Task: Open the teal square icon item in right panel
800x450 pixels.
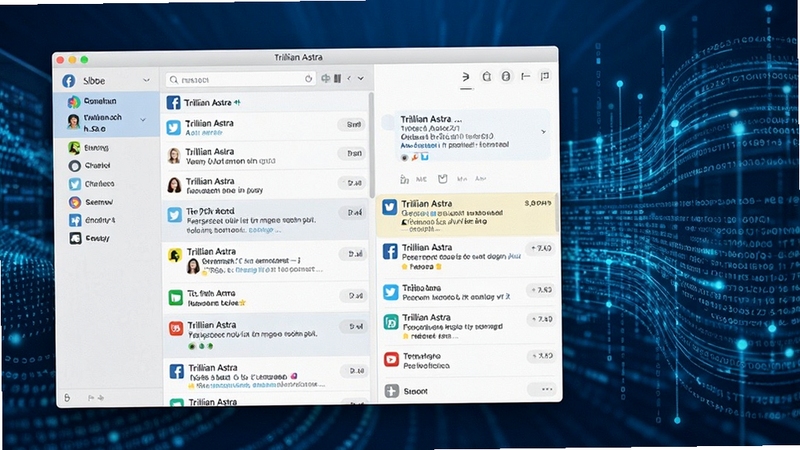Action: (466, 326)
